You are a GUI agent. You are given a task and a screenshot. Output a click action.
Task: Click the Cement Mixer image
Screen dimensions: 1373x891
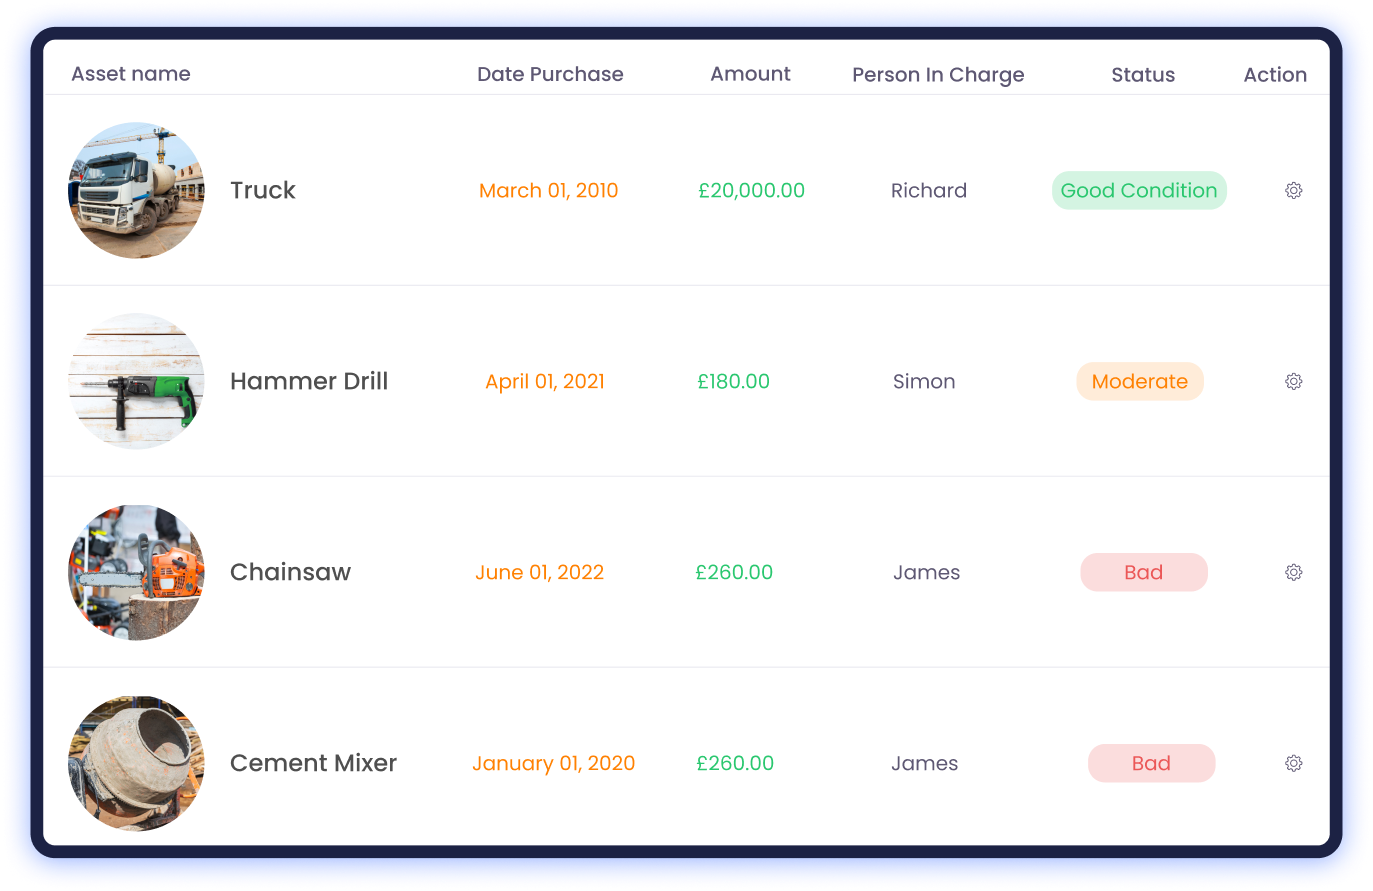click(x=136, y=763)
